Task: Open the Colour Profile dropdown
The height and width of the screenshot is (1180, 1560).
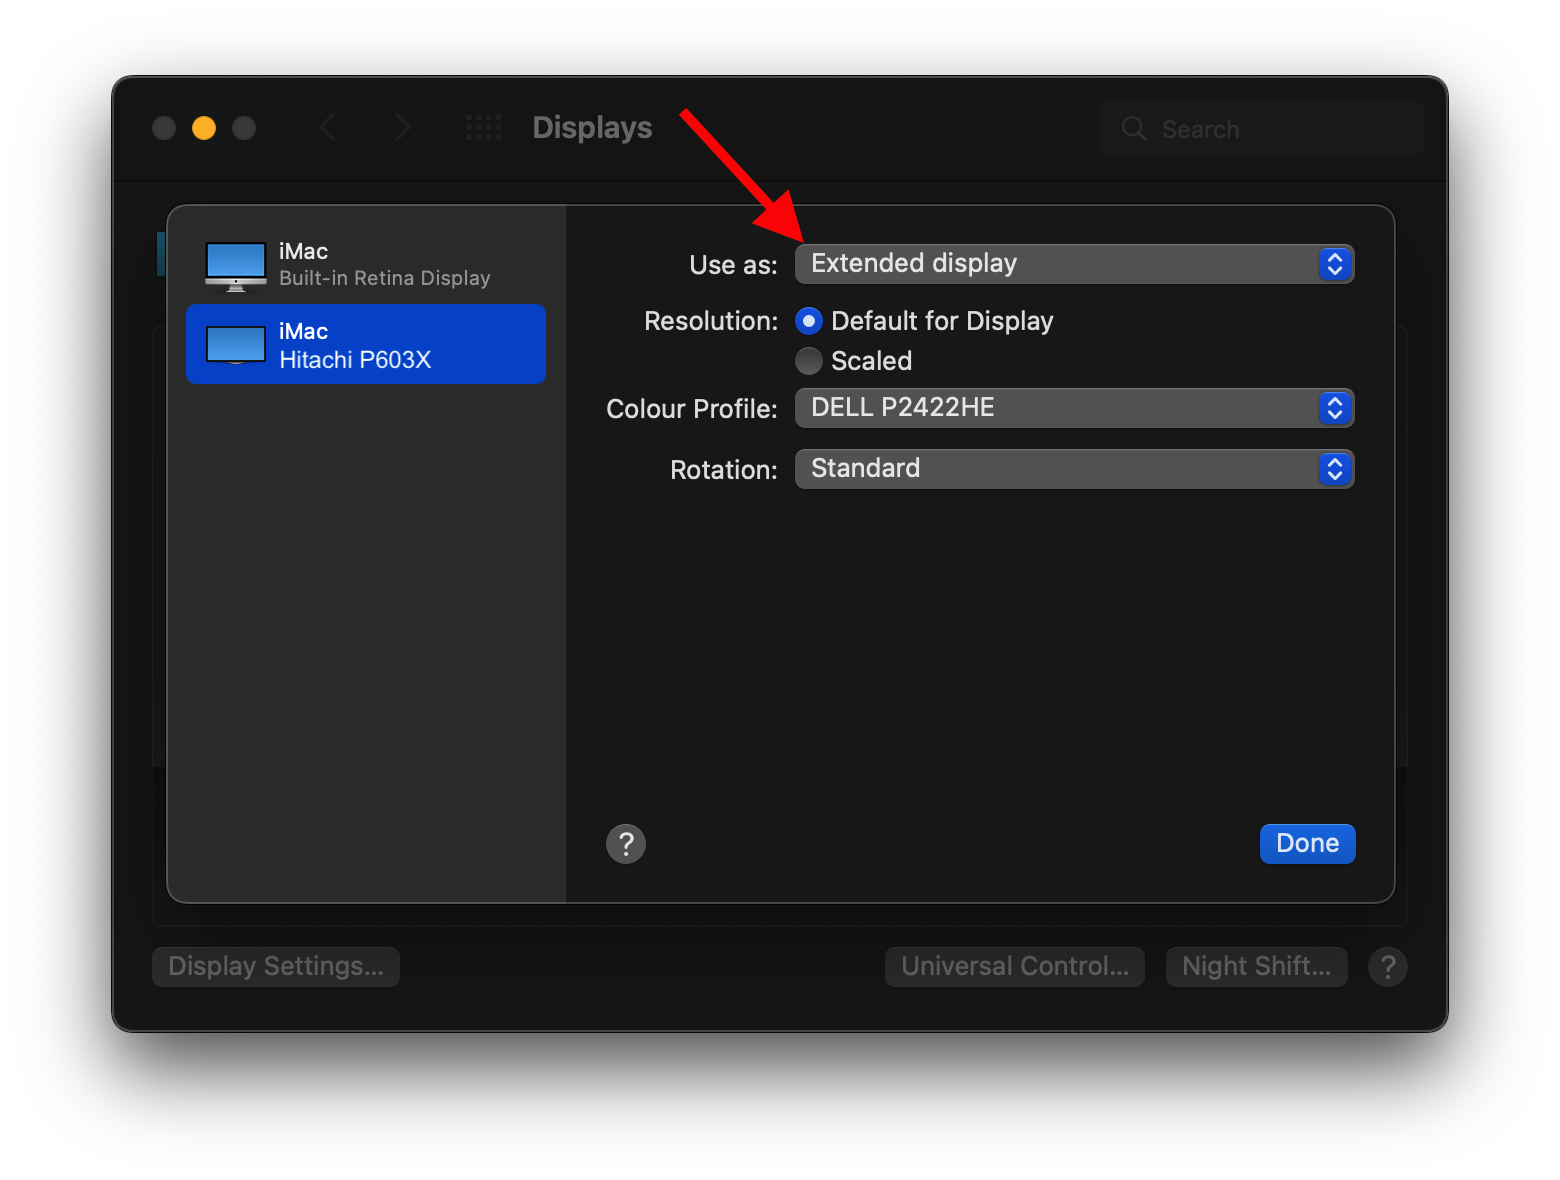Action: [x=1074, y=408]
